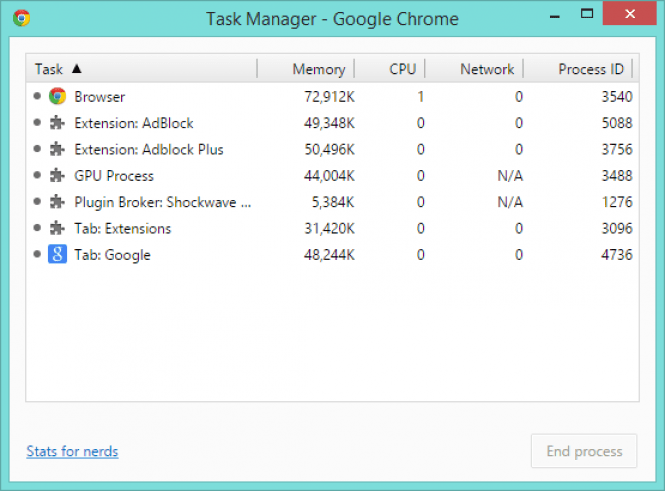Maximize the Task Manager window
This screenshot has height=491, width=665.
point(587,14)
